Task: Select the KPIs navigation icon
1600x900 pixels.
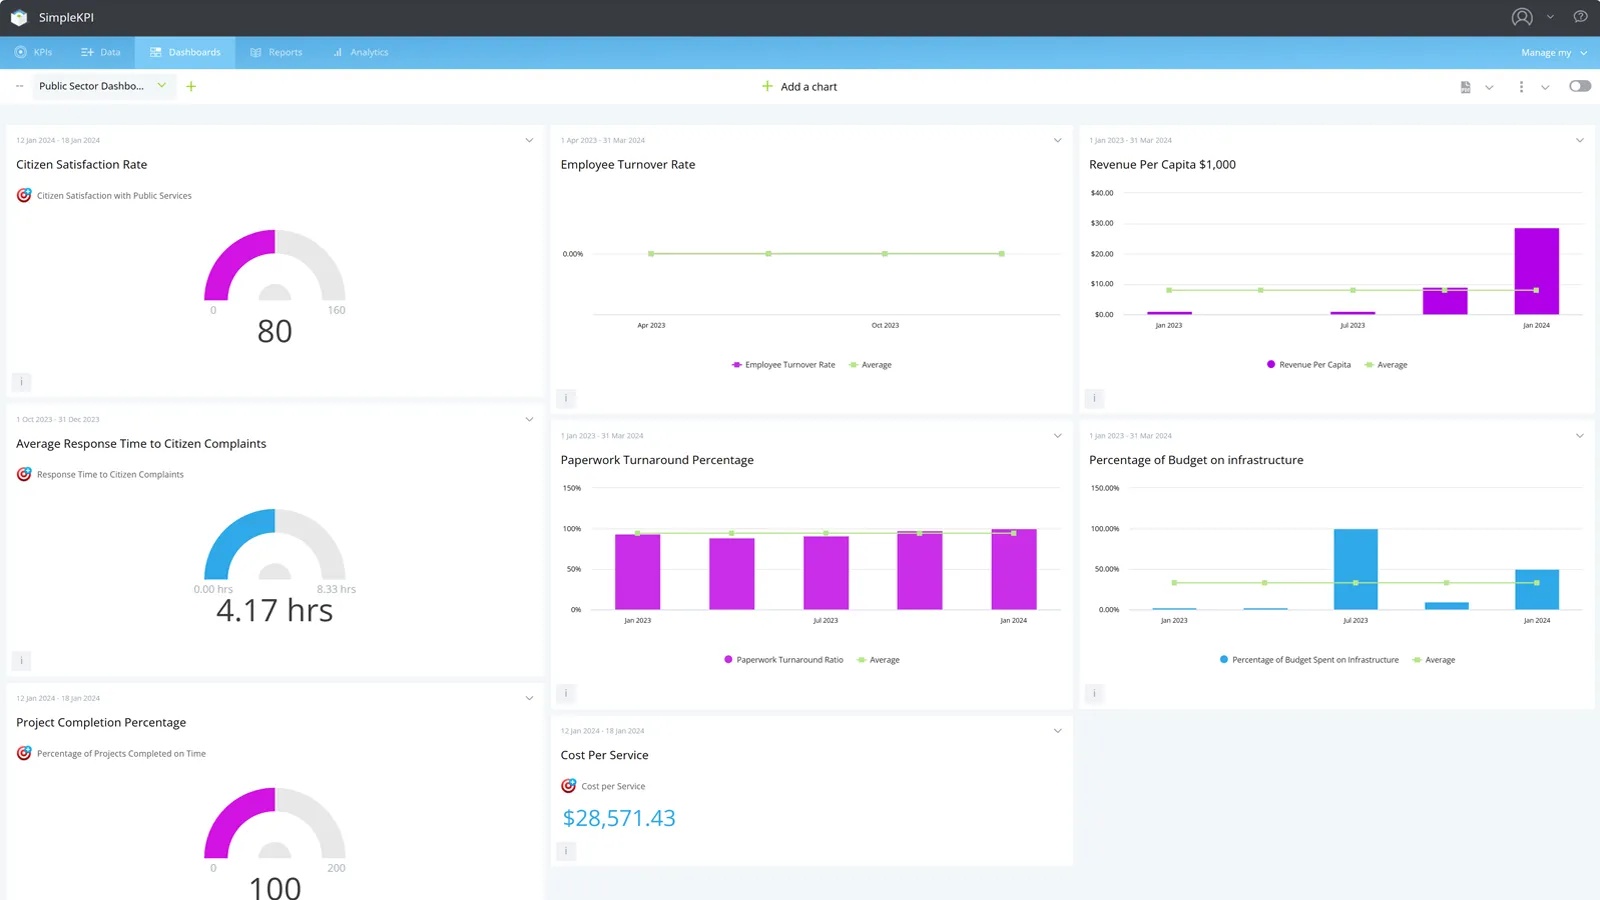Action: click(23, 52)
